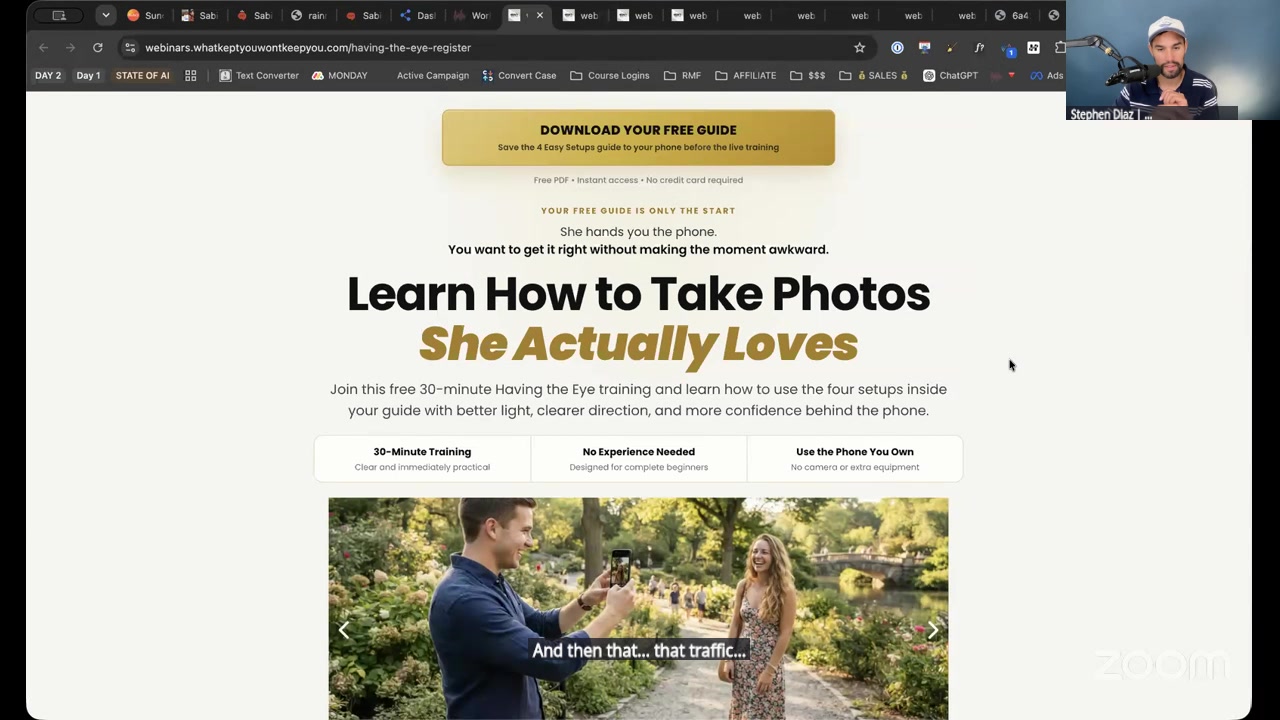The height and width of the screenshot is (720, 1280).
Task: Show the next carousel photo
Action: (x=932, y=630)
